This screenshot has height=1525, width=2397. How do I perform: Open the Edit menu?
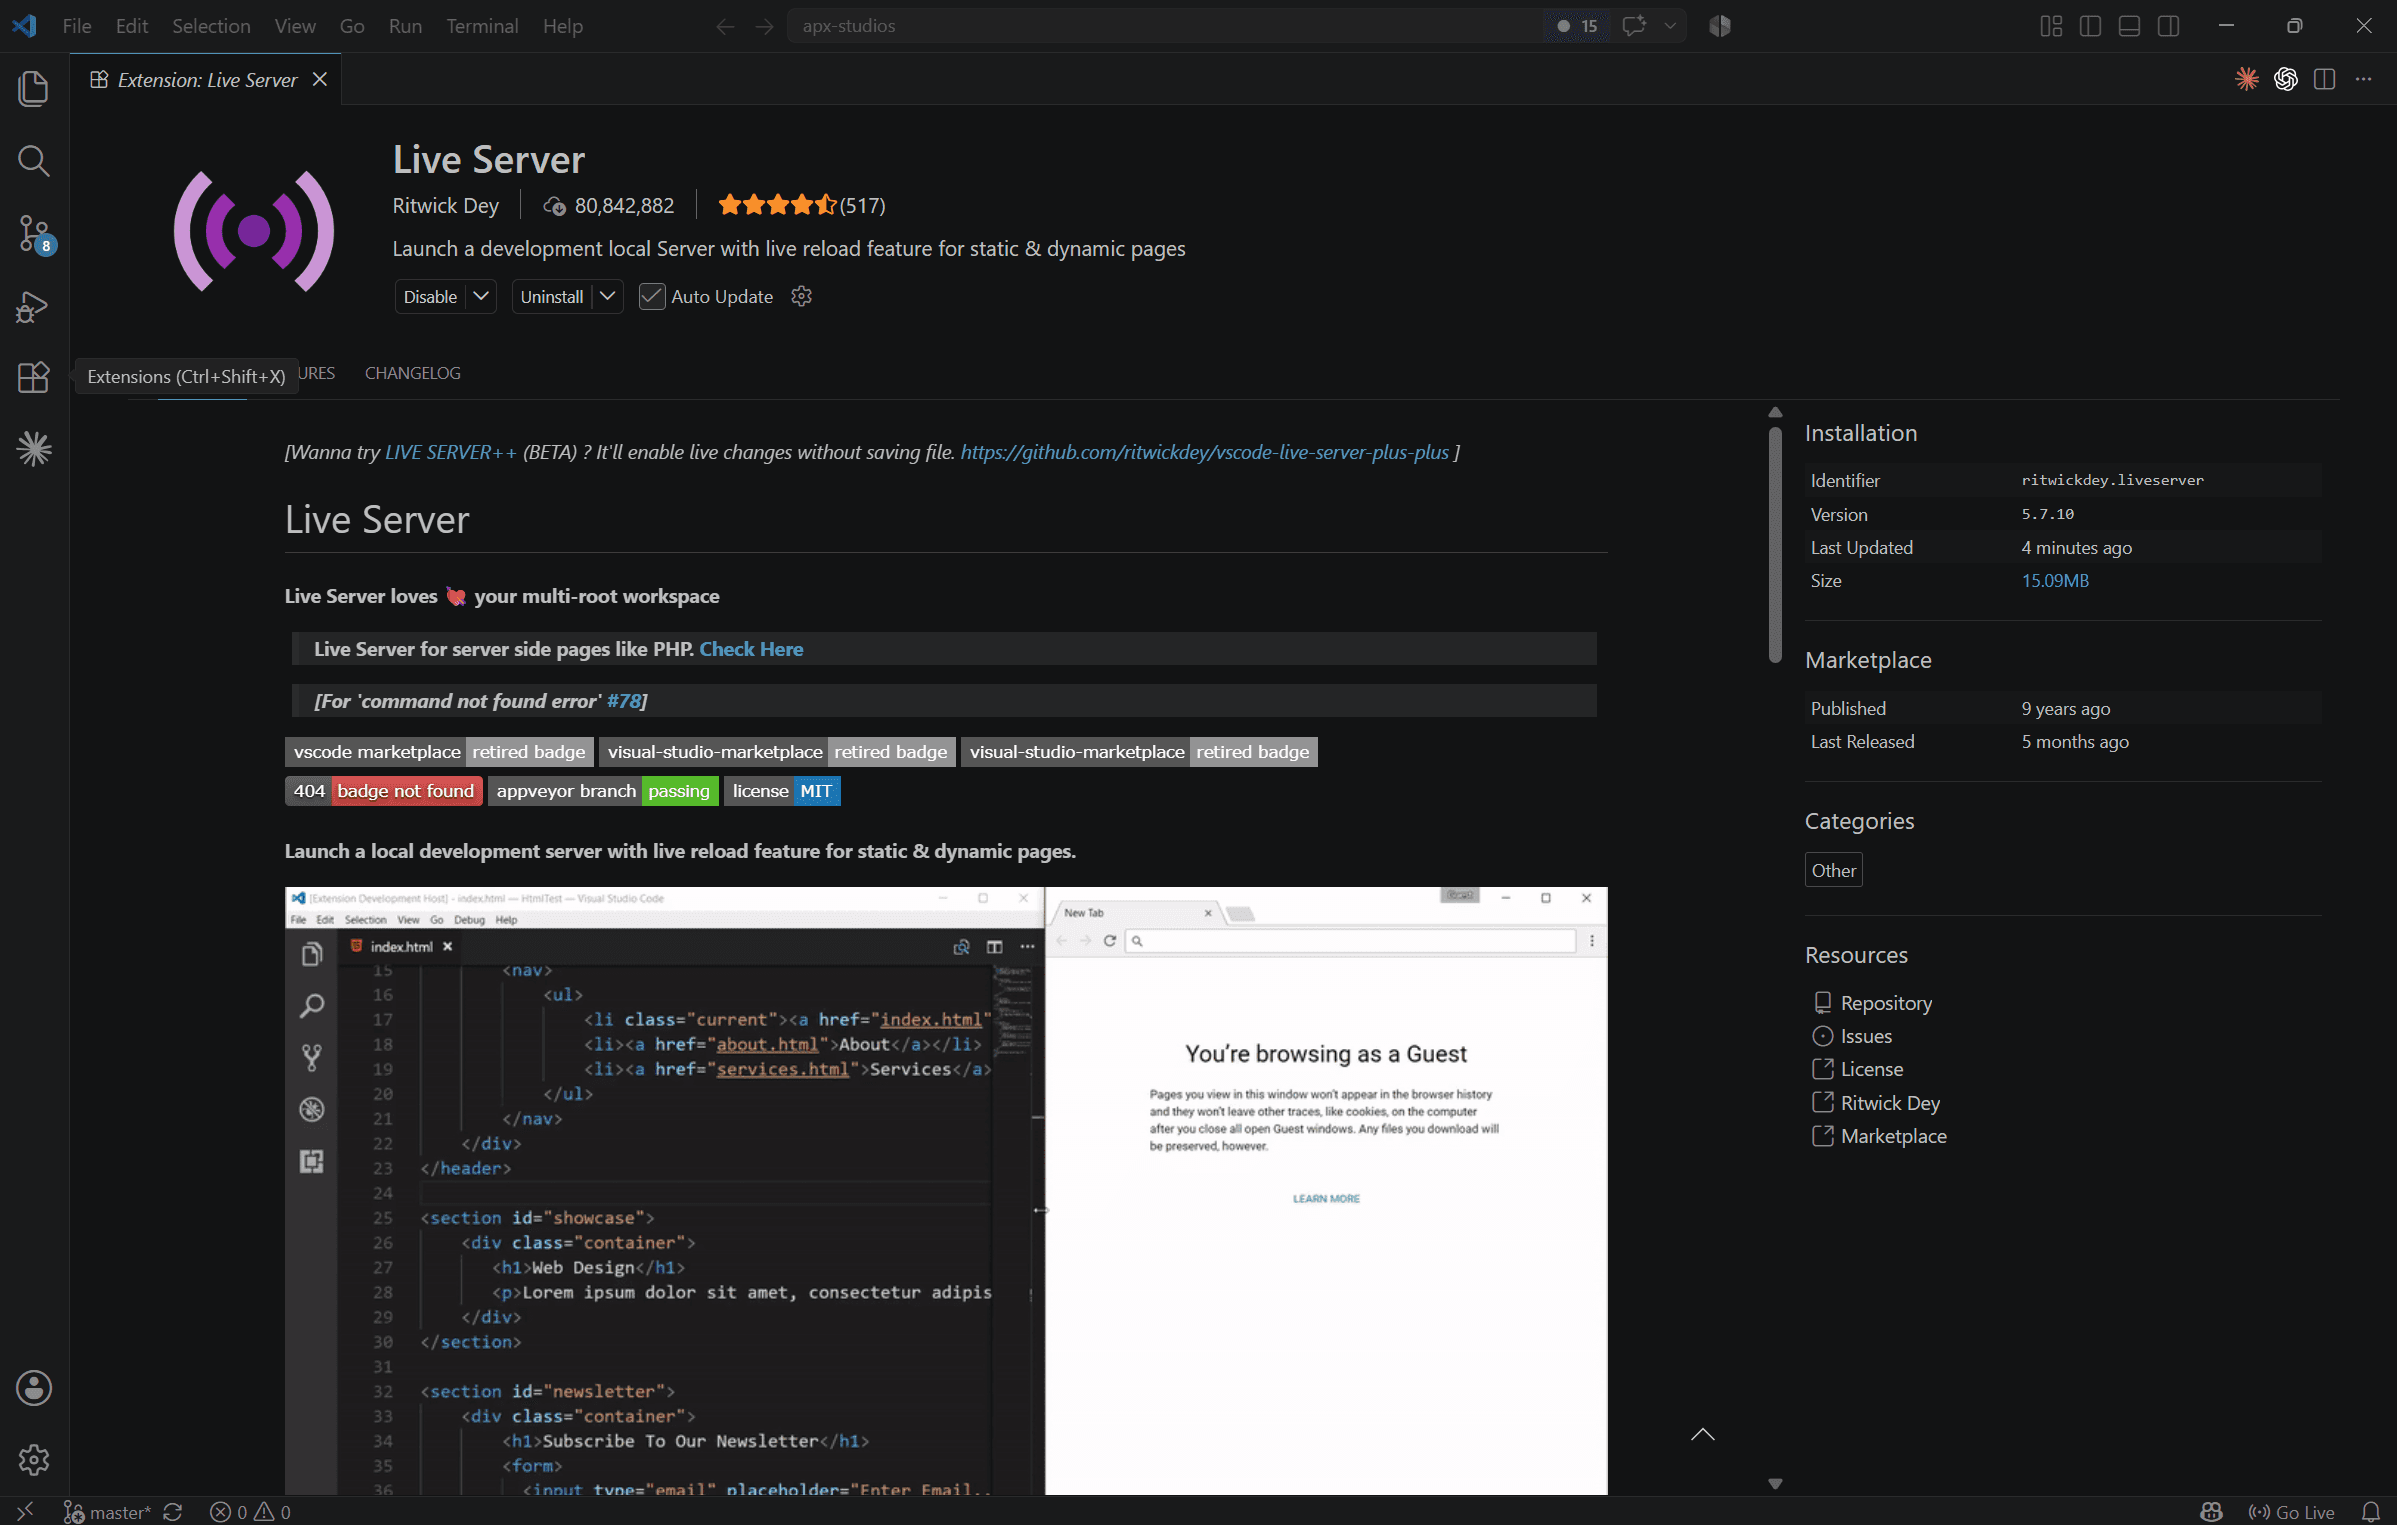132,26
